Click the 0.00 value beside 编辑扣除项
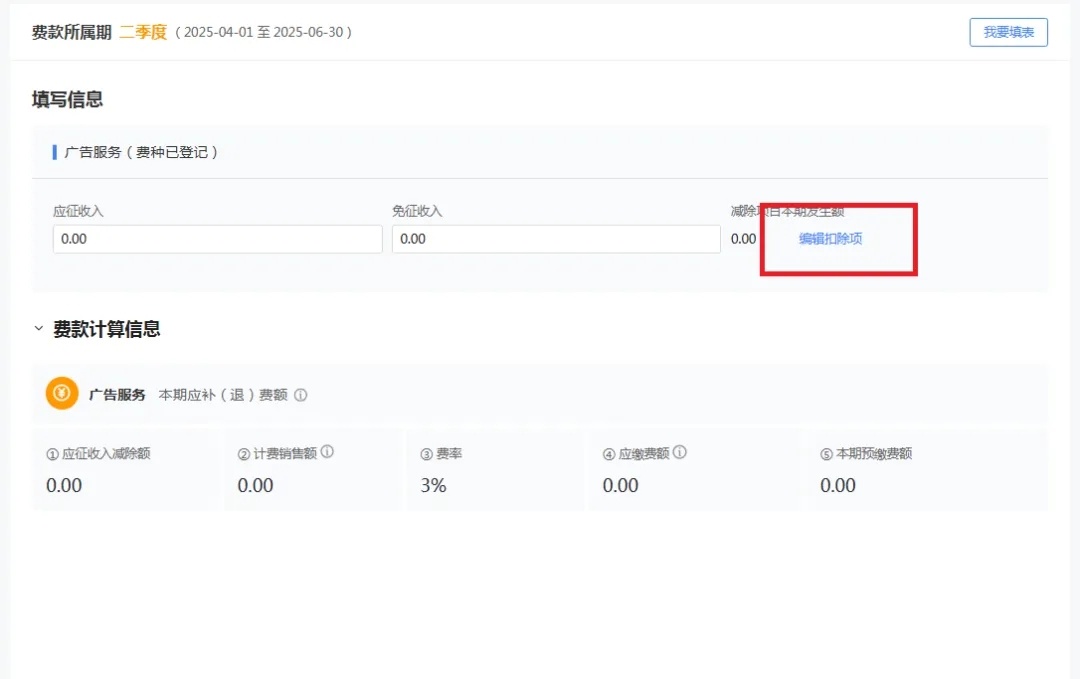 pos(743,239)
